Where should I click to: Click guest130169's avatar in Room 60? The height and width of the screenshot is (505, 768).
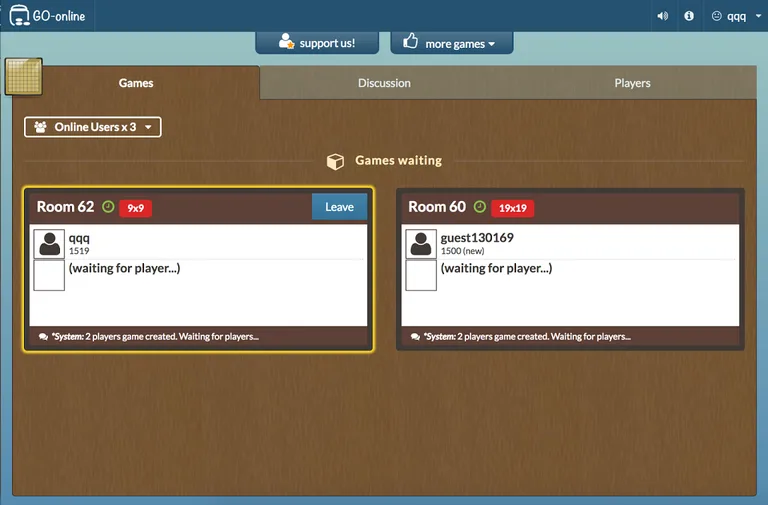(421, 244)
